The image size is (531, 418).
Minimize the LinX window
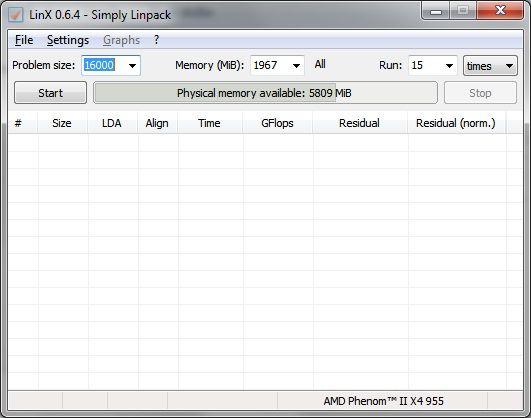click(436, 12)
